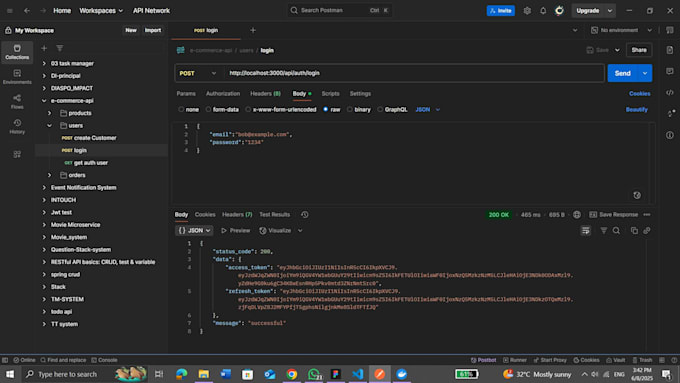Screen dimensions: 680x383
Task: Expand the orders folder
Action: click(49, 175)
